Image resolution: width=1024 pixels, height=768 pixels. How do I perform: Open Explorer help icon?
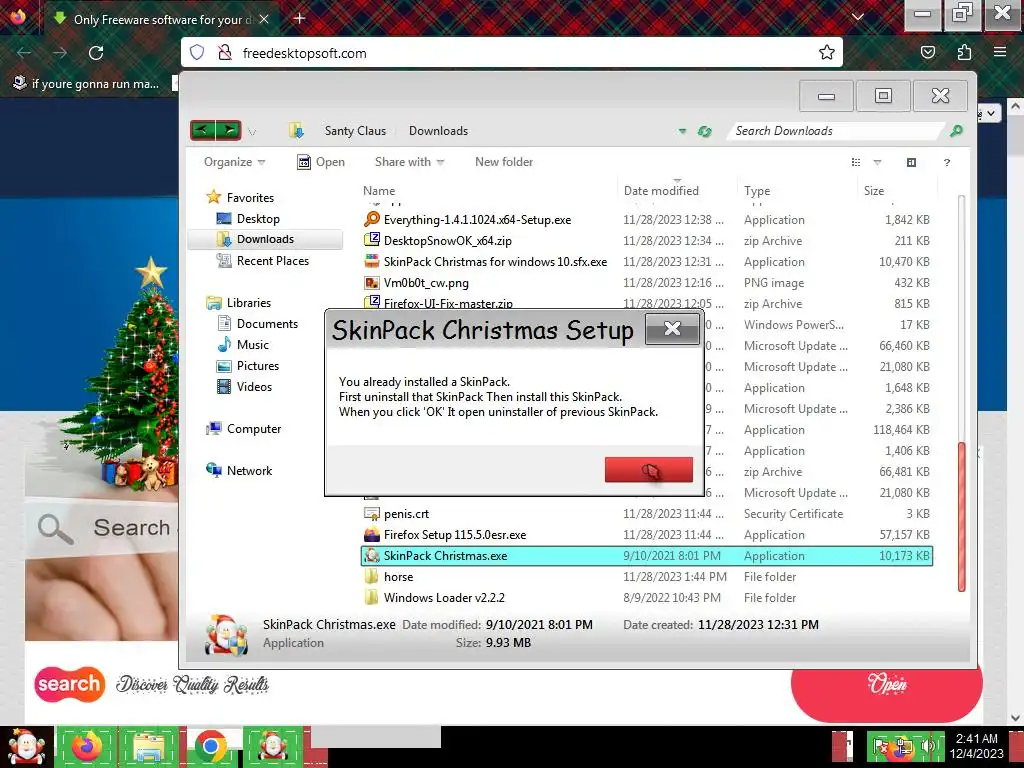pos(947,163)
